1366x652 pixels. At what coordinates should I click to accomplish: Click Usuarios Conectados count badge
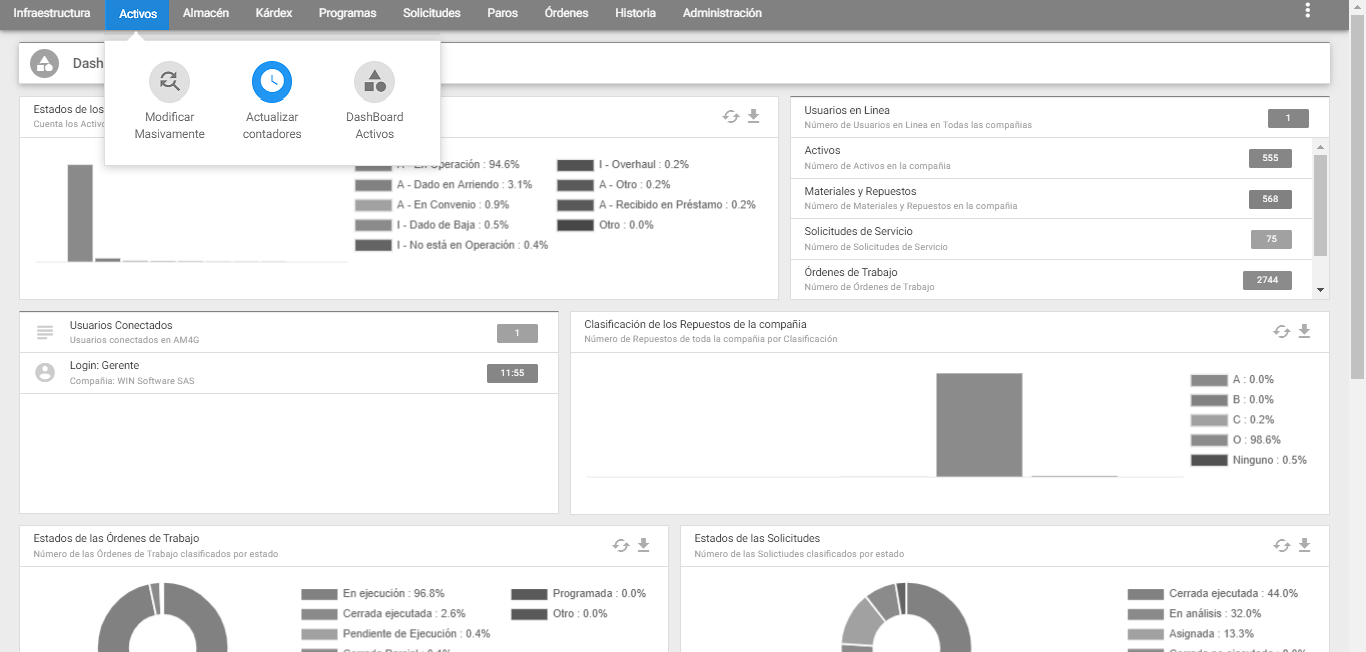click(517, 333)
